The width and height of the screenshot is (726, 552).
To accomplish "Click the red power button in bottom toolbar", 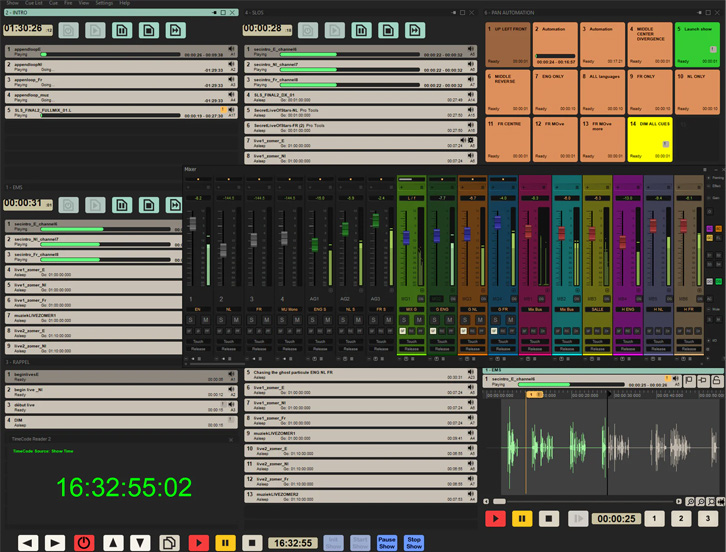I will [x=84, y=542].
